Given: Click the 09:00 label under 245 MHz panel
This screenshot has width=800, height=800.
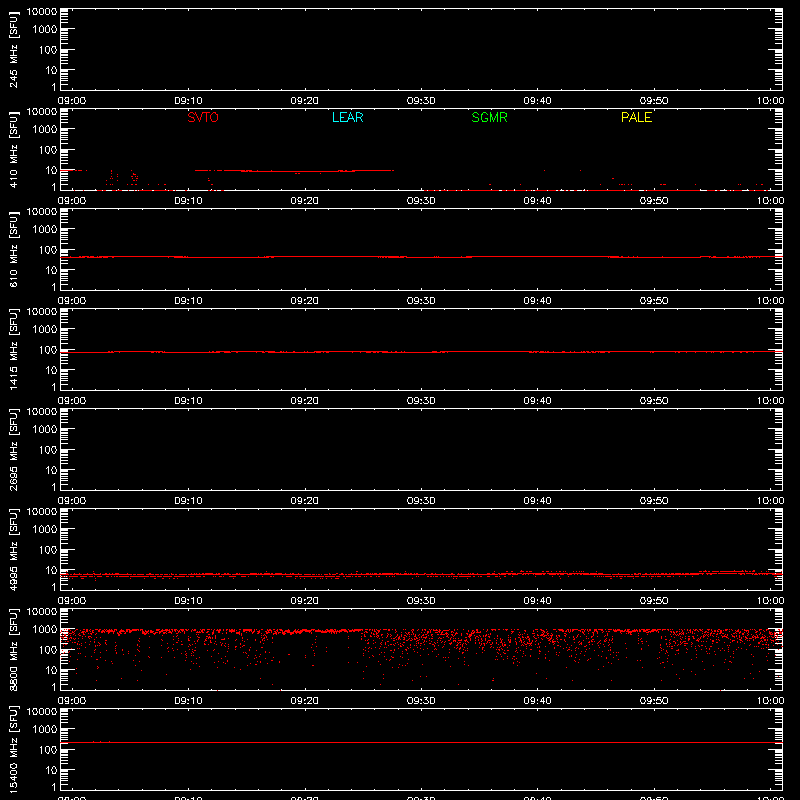Looking at the screenshot, I should tap(72, 101).
